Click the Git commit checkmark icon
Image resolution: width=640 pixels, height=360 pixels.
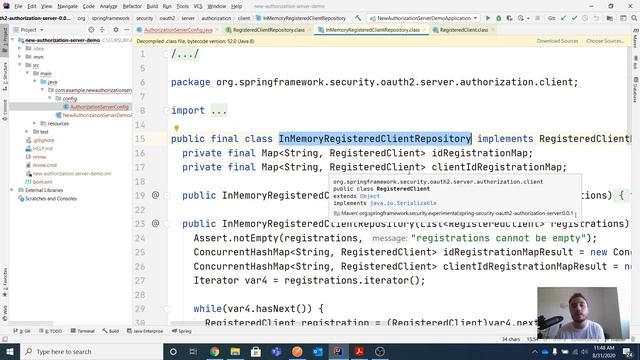[574, 18]
